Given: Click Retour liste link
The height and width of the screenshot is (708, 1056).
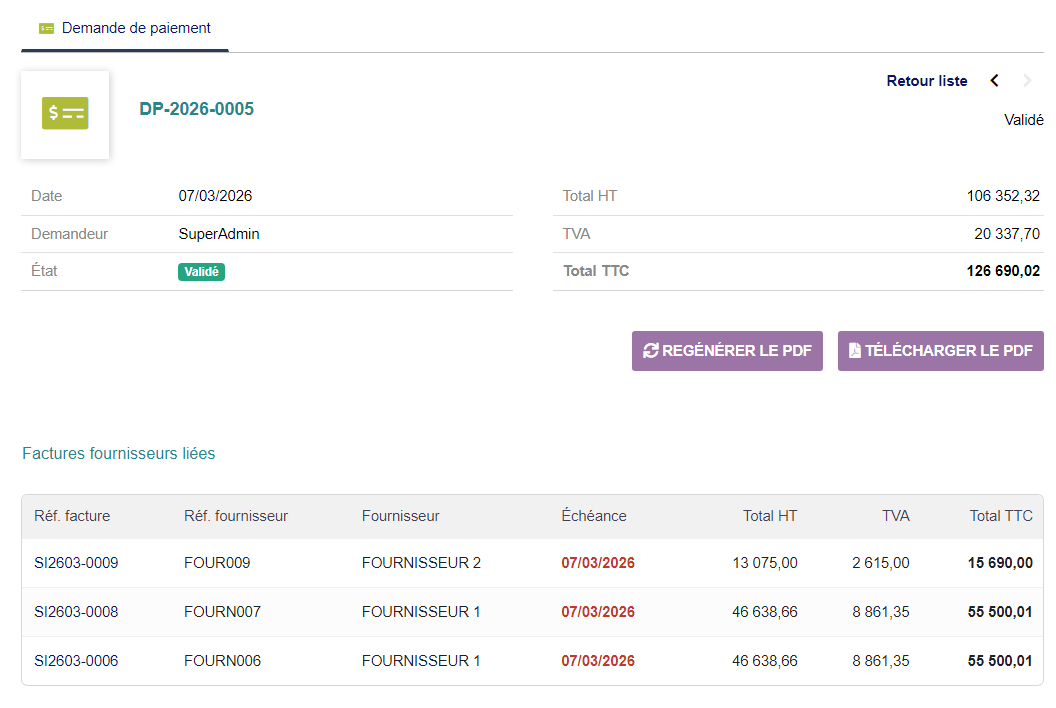Looking at the screenshot, I should (926, 81).
